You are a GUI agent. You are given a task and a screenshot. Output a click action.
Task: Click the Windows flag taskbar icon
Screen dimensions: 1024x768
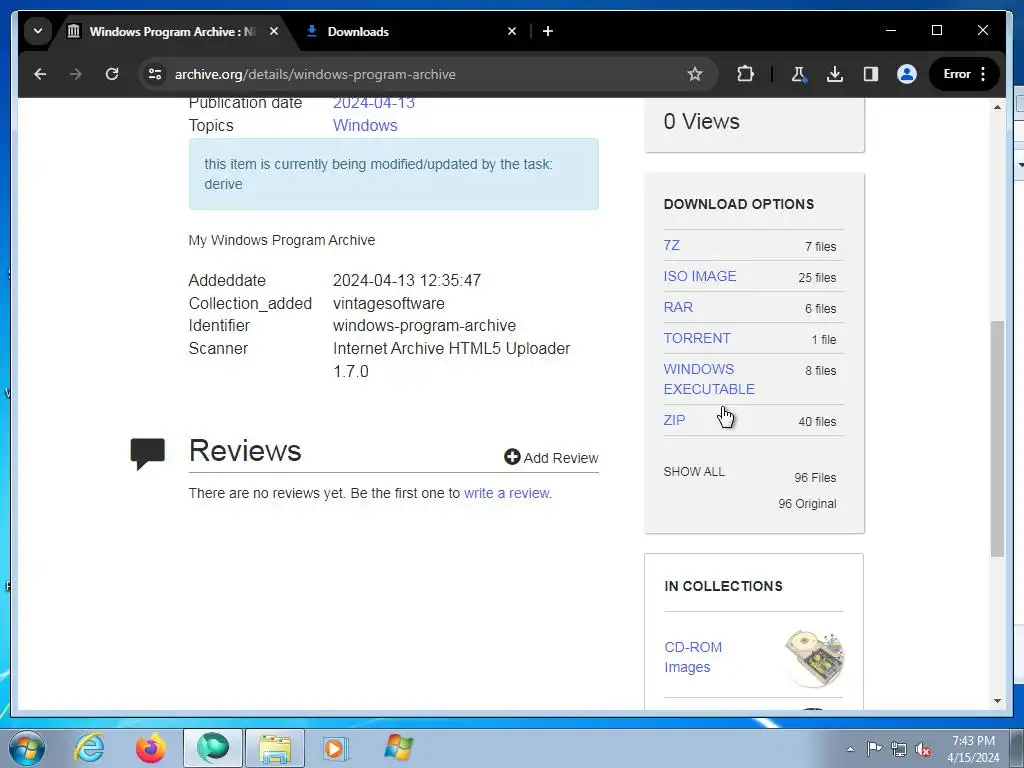398,748
